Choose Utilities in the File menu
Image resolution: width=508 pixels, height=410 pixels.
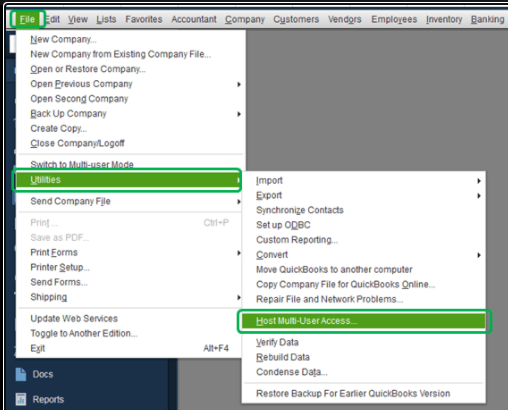pyautogui.click(x=128, y=180)
